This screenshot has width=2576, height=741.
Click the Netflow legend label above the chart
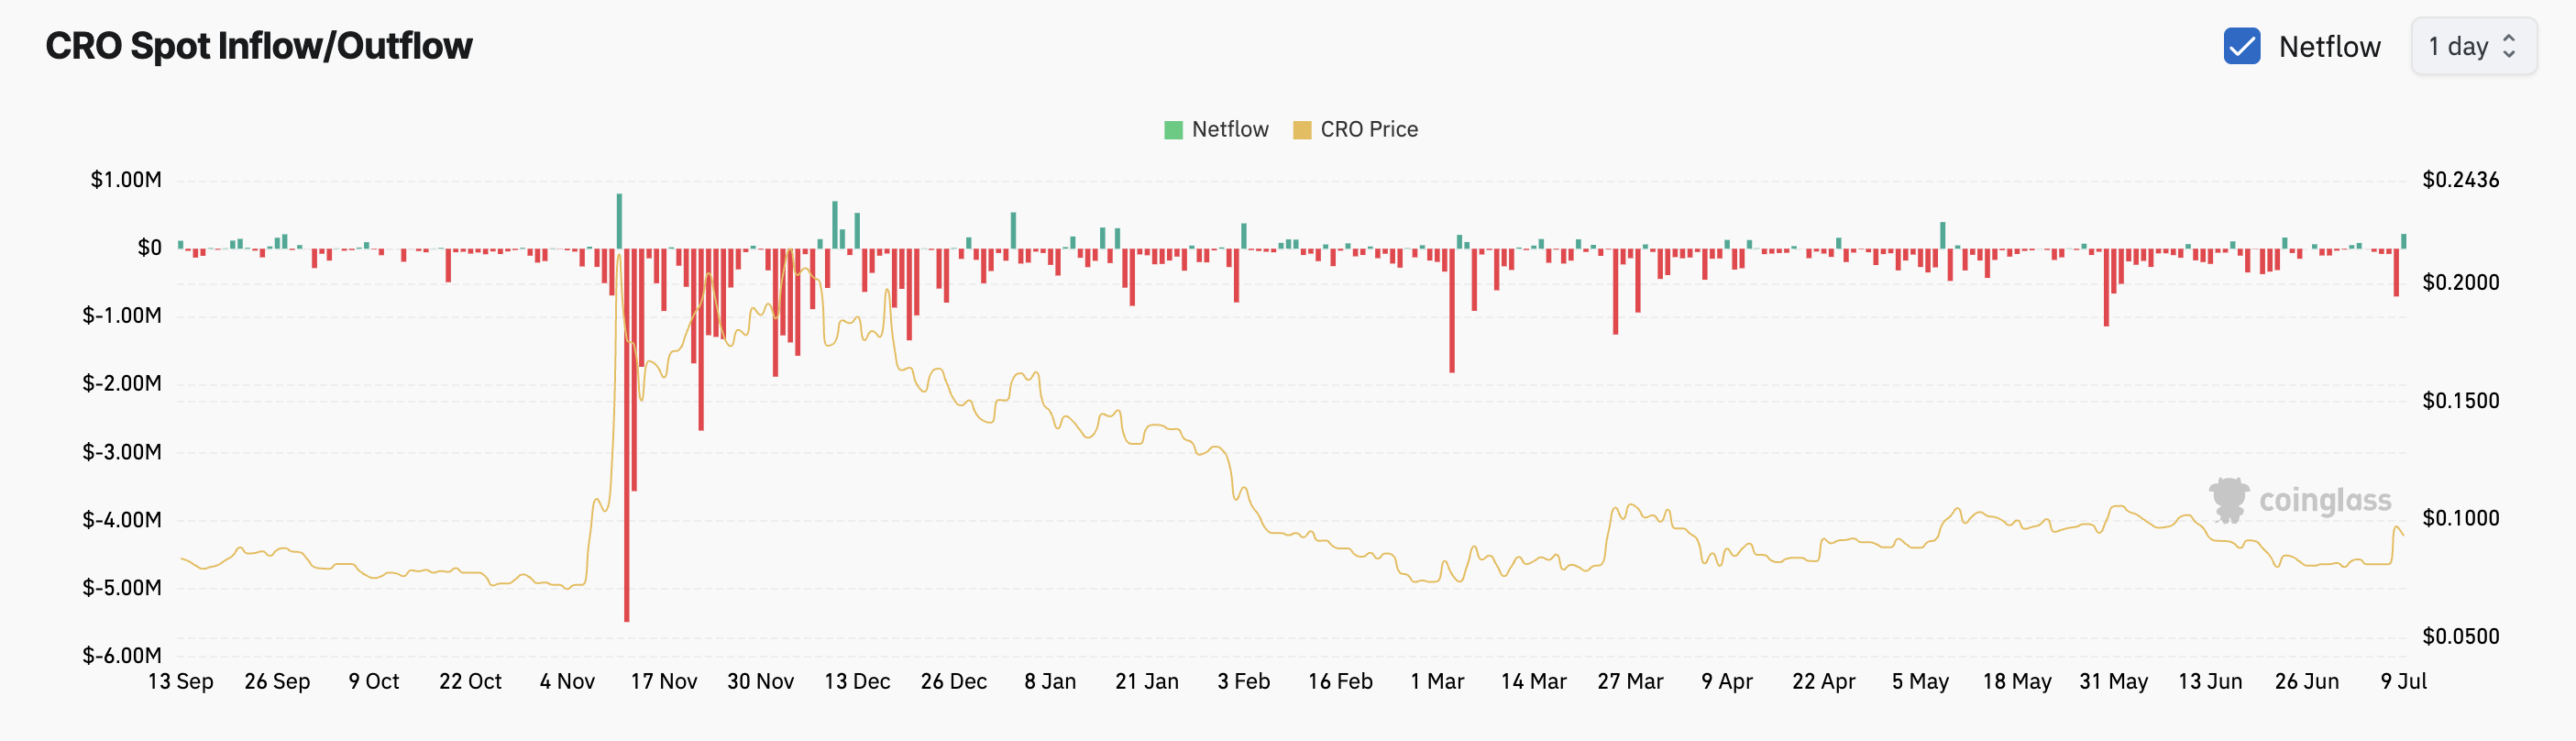pyautogui.click(x=1229, y=129)
